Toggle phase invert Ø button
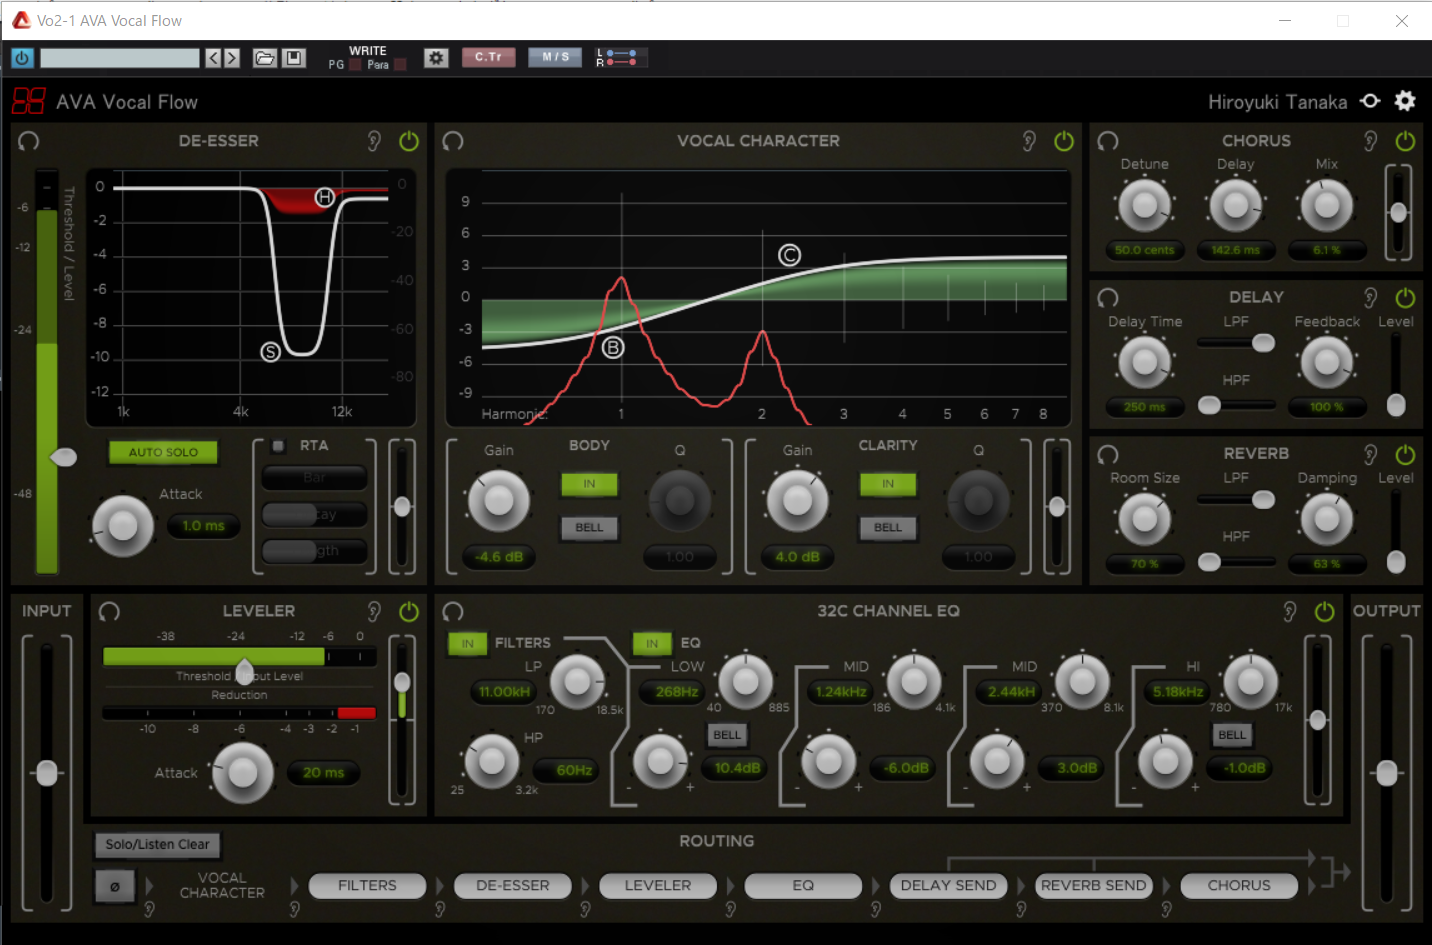 [115, 886]
